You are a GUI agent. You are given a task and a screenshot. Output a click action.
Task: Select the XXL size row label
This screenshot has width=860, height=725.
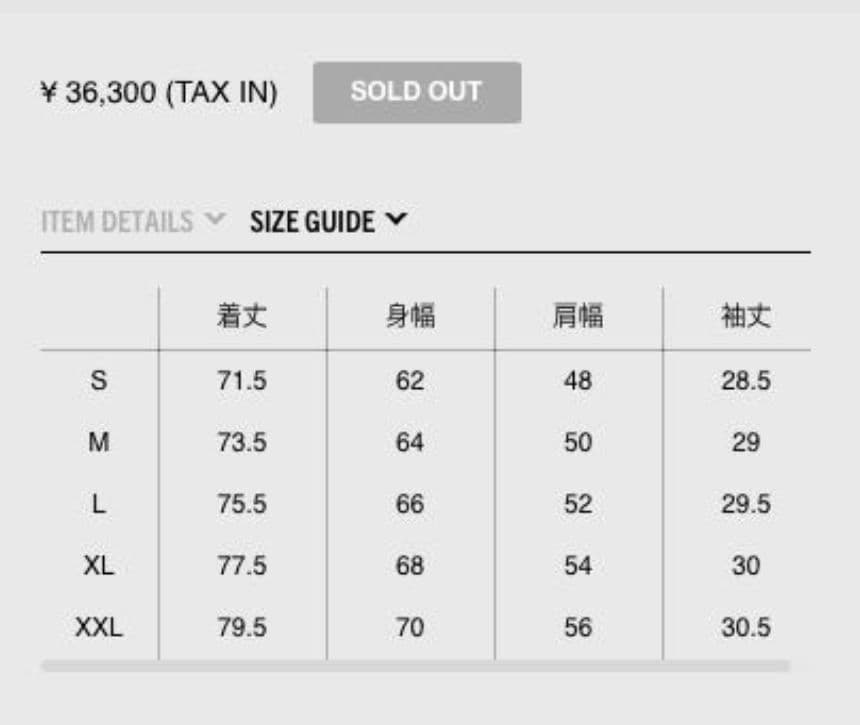99,628
